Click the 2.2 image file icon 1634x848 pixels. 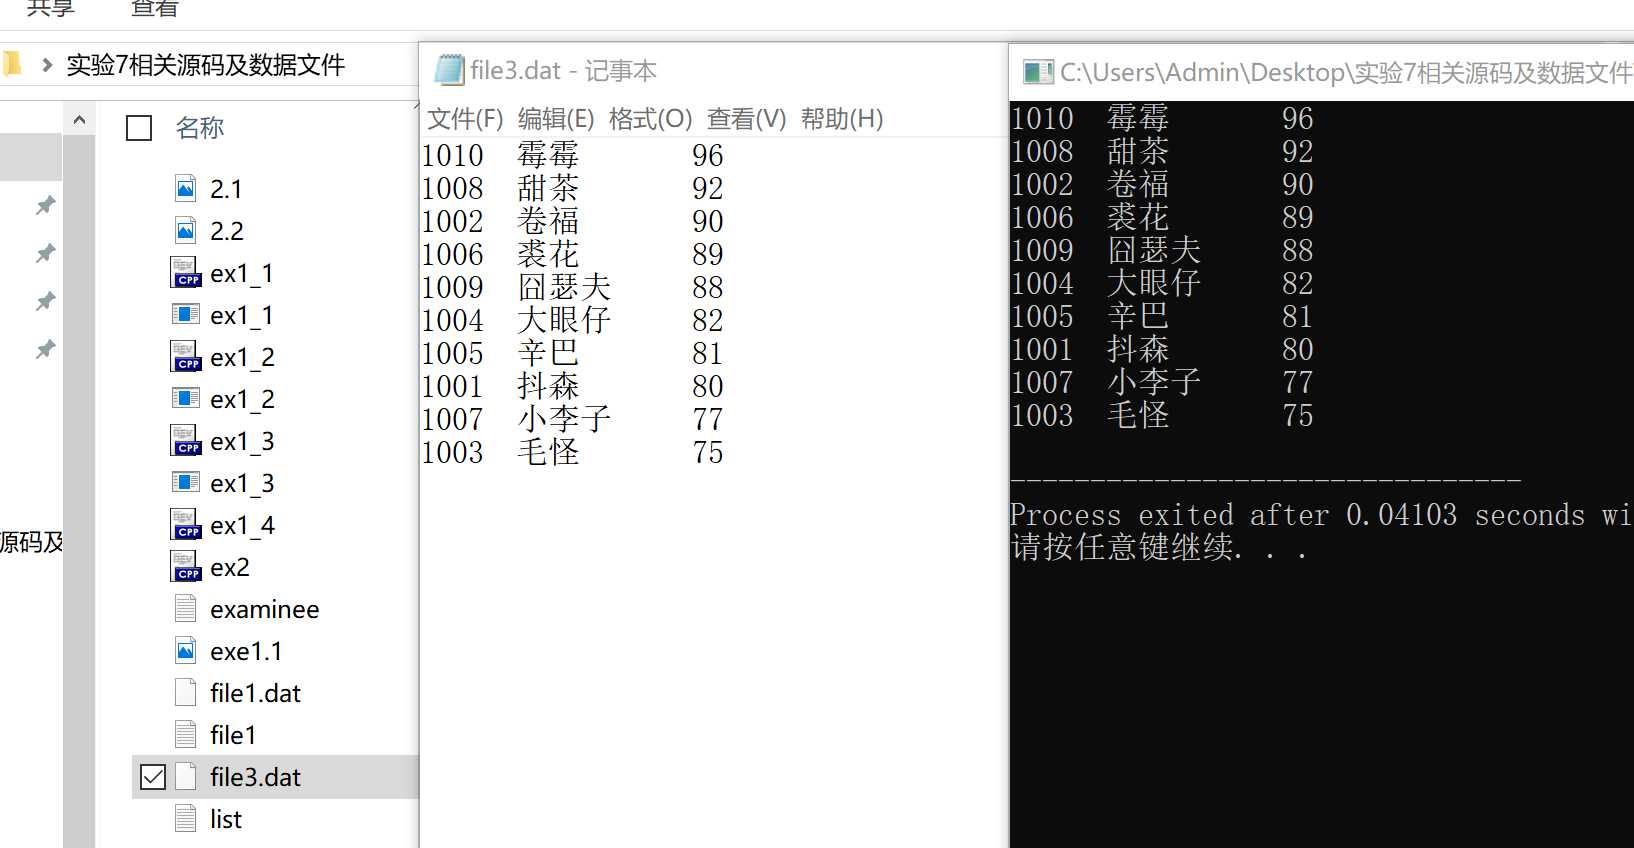186,230
